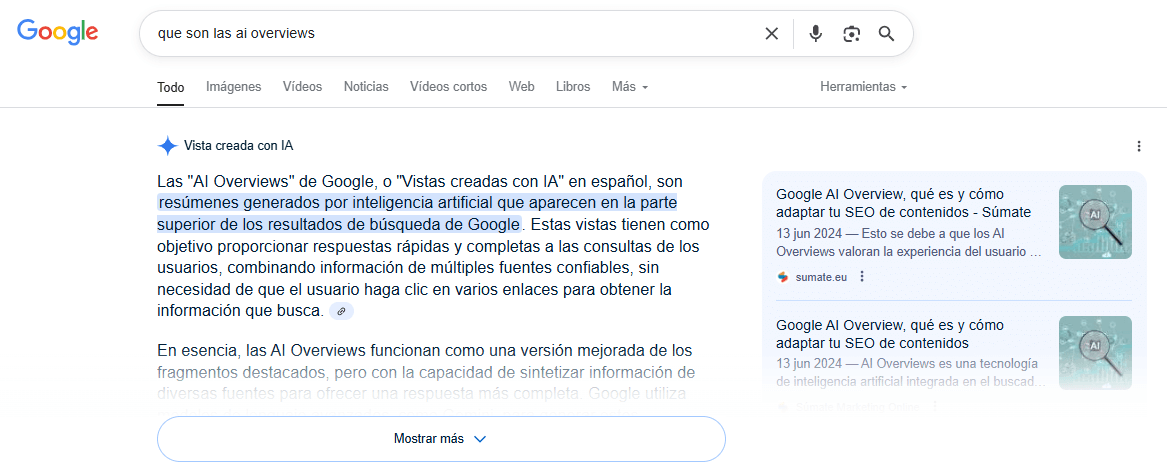
Task: Click the Google logo
Action: [x=57, y=32]
